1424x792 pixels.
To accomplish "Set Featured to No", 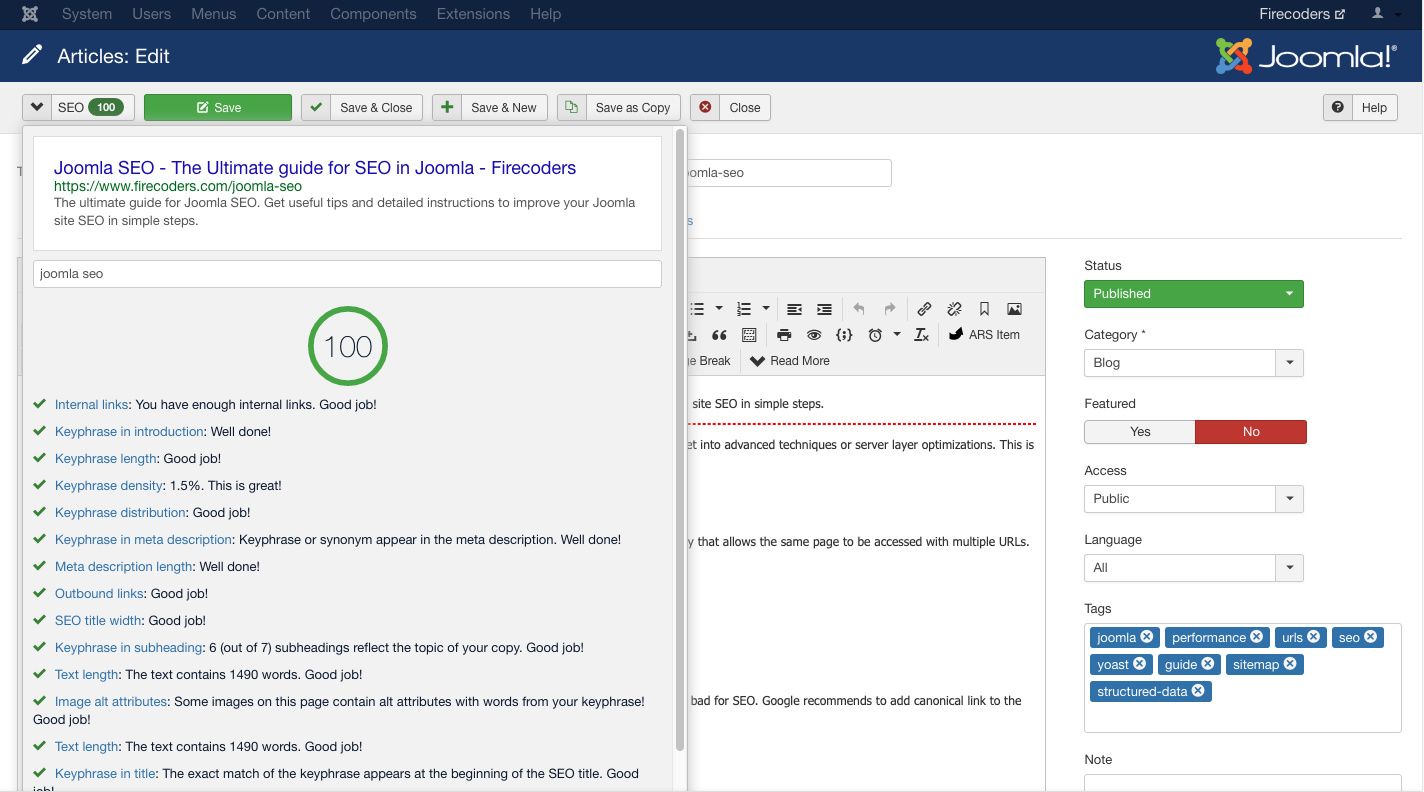I will (x=1251, y=432).
